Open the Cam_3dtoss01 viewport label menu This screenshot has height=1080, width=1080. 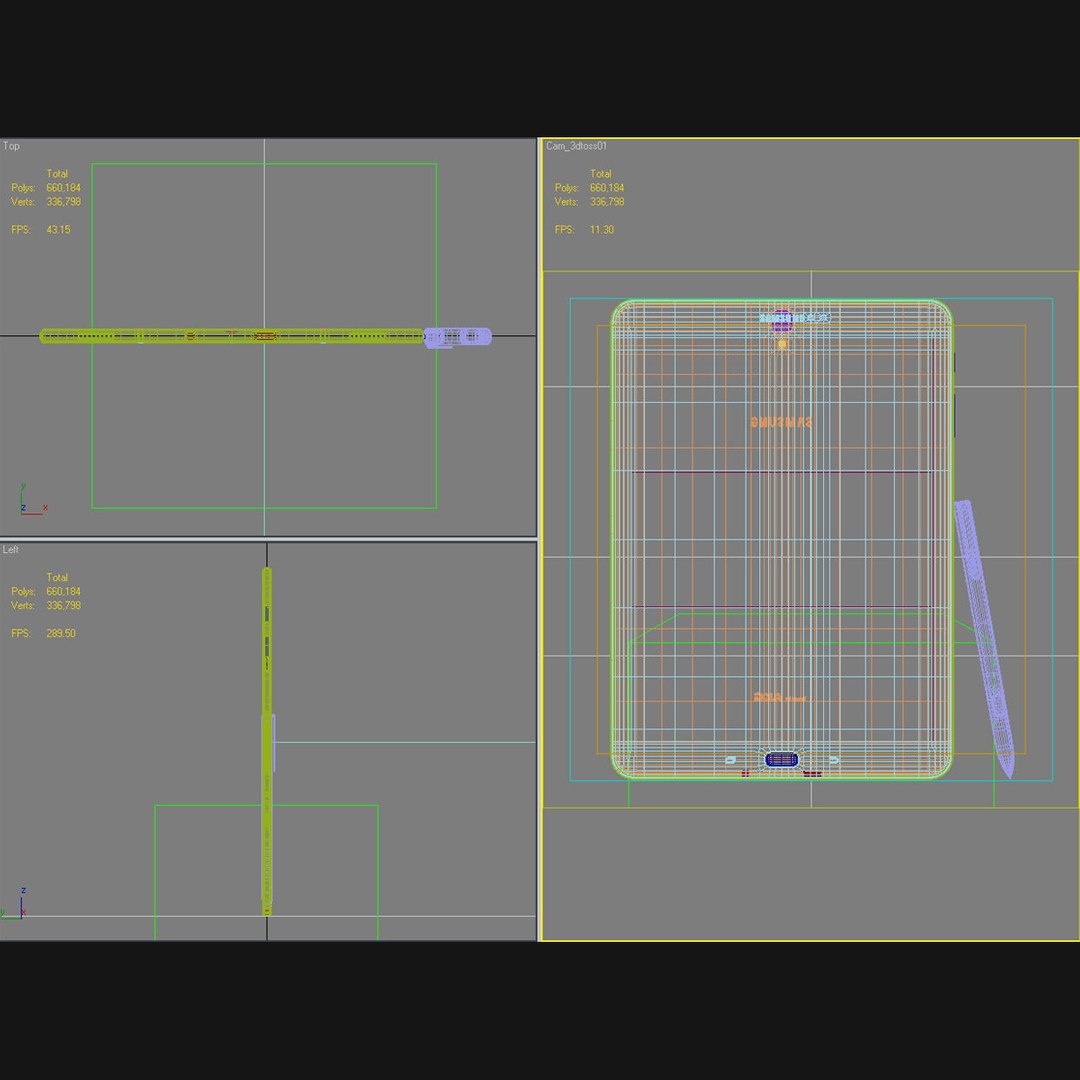(577, 146)
